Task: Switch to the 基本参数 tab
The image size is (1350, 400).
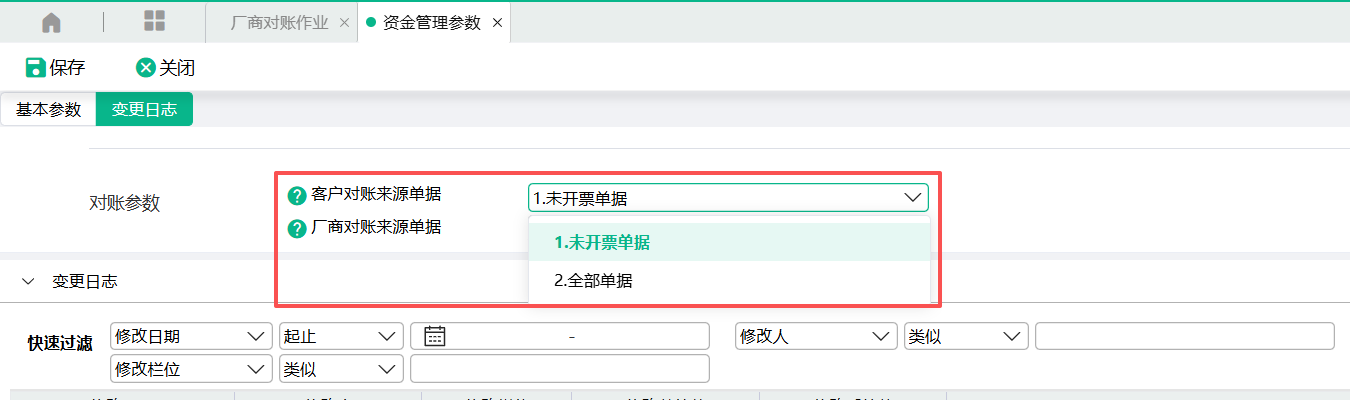Action: point(48,110)
